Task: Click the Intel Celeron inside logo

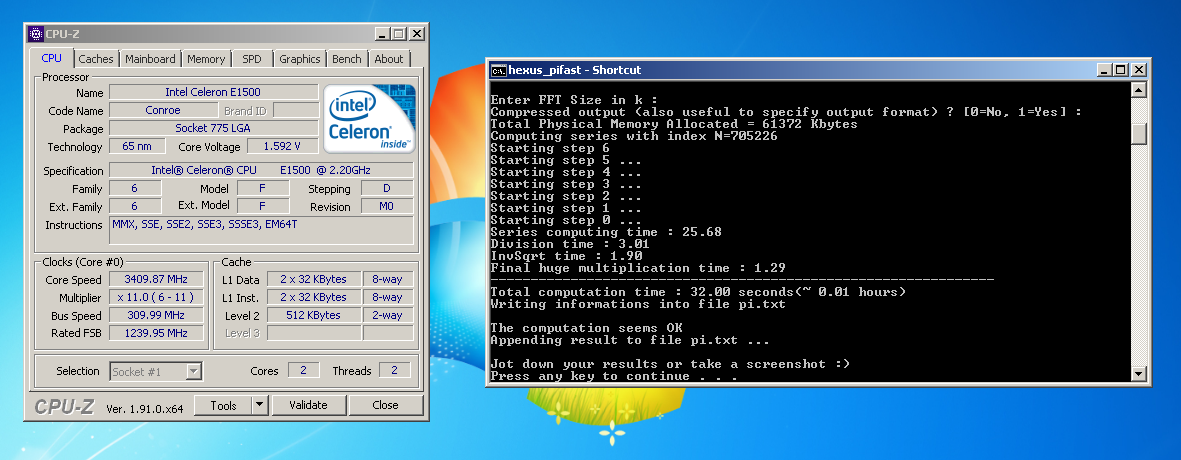Action: (369, 118)
